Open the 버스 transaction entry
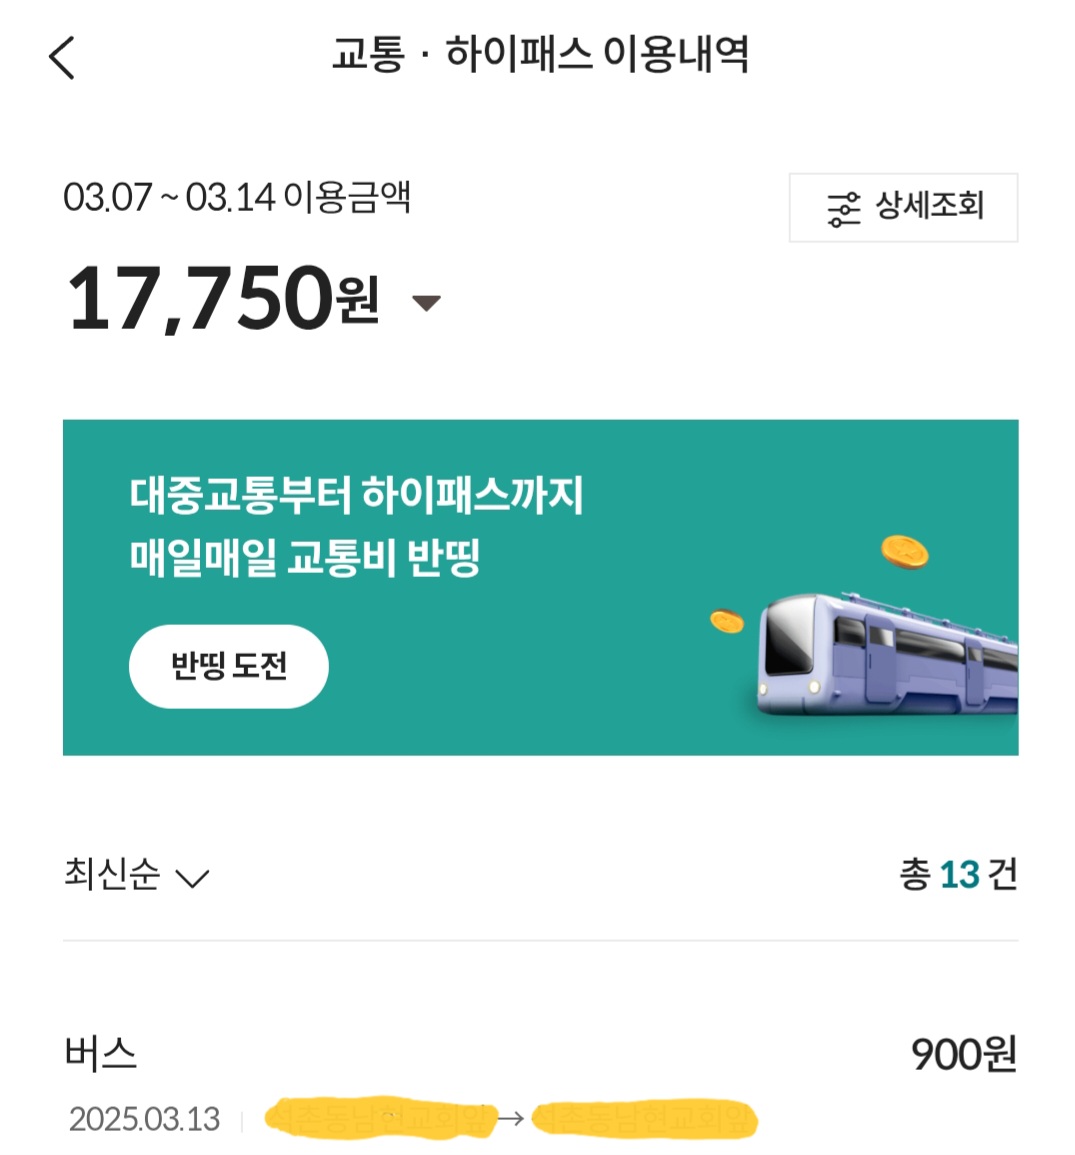The width and height of the screenshot is (1075, 1155). point(100,1054)
